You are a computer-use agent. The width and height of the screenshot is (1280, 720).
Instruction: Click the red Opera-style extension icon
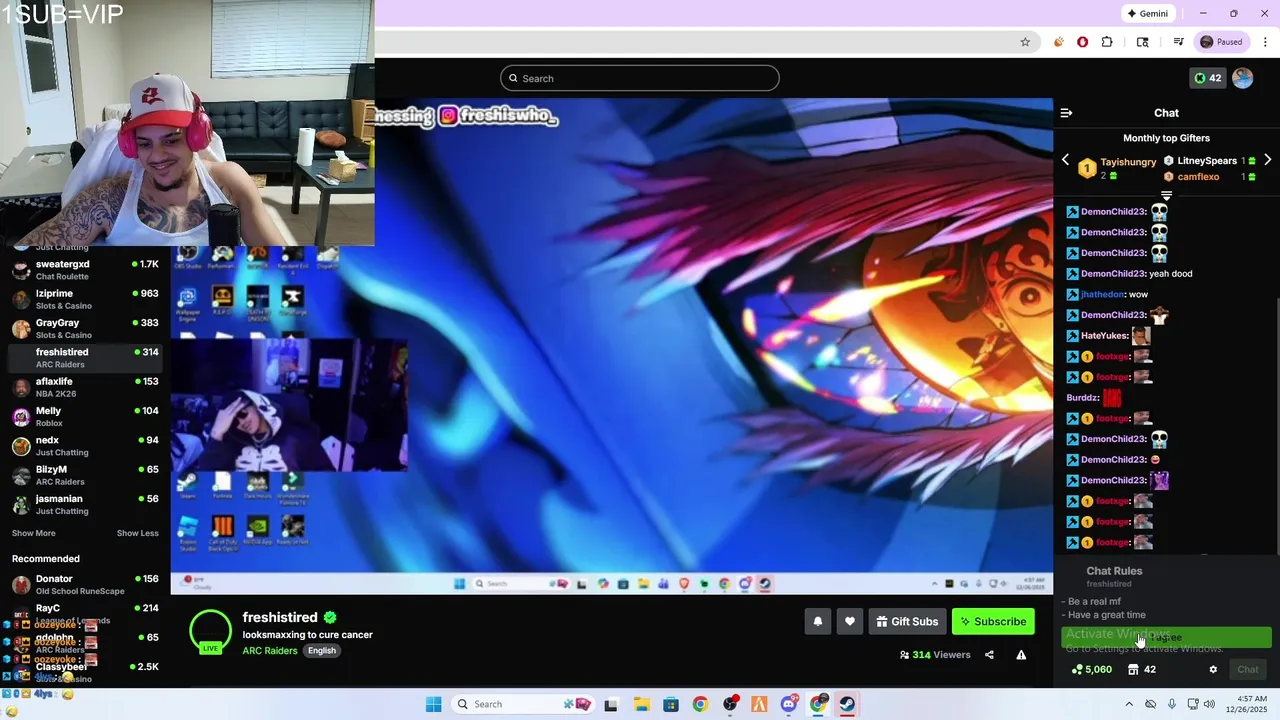(x=1083, y=42)
